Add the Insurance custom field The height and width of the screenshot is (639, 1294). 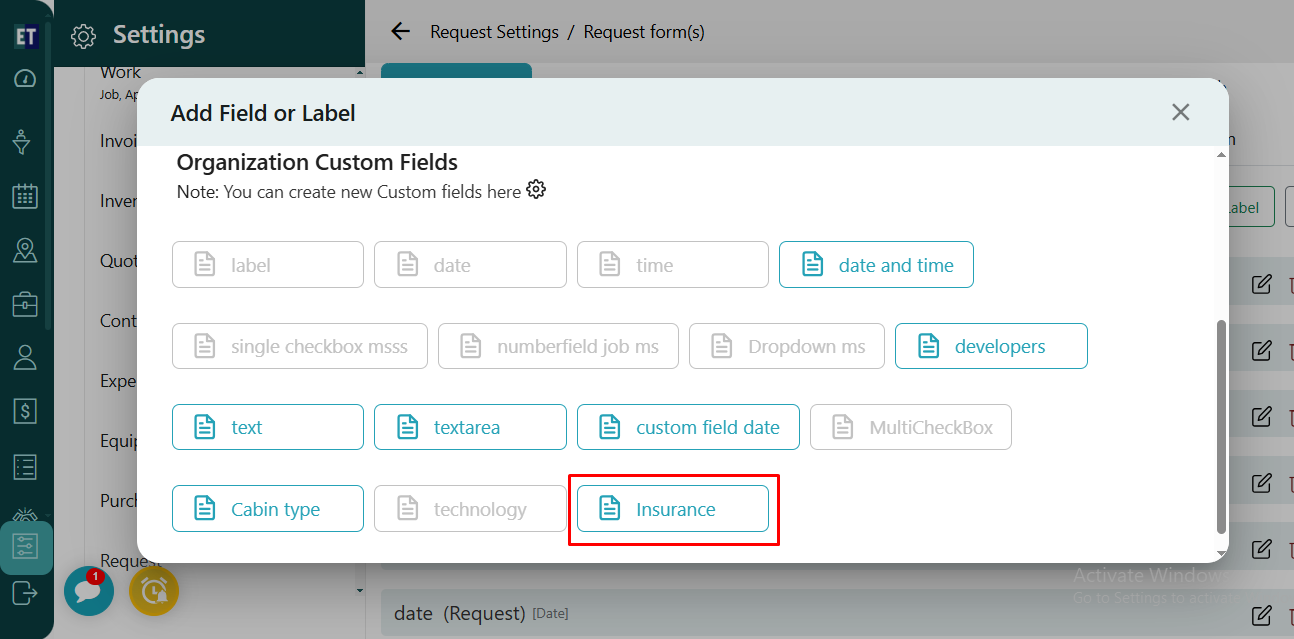672,509
